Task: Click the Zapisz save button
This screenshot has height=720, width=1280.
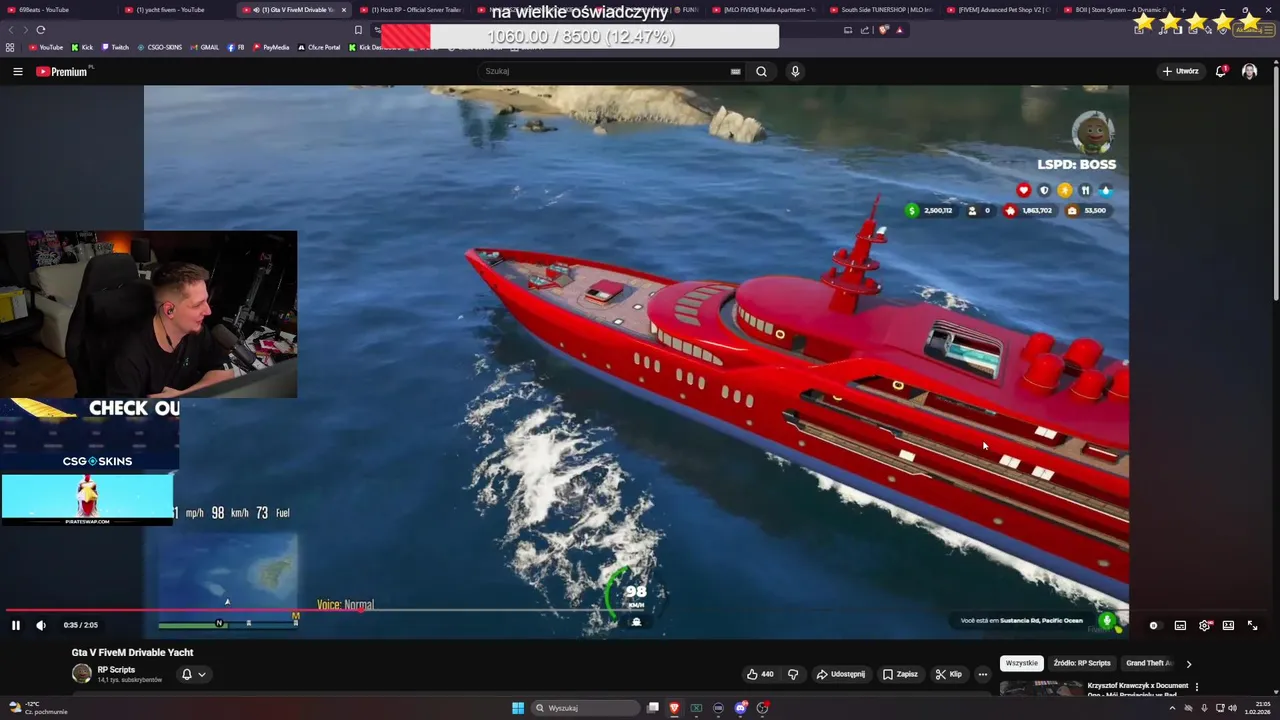Action: point(900,674)
